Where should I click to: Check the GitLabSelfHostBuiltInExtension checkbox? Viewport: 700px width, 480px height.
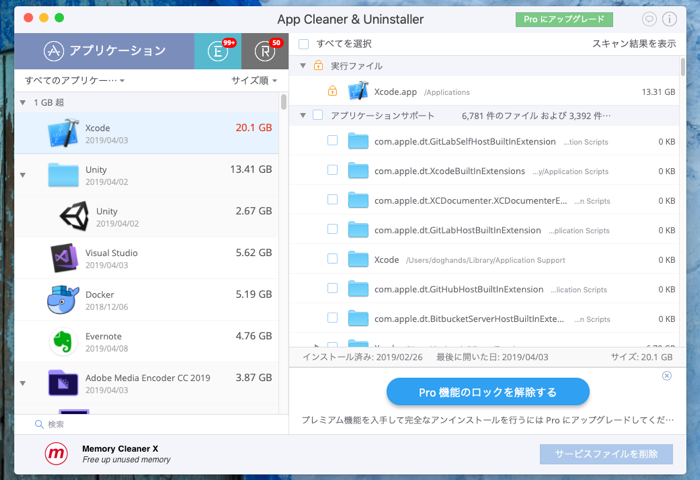coord(333,141)
